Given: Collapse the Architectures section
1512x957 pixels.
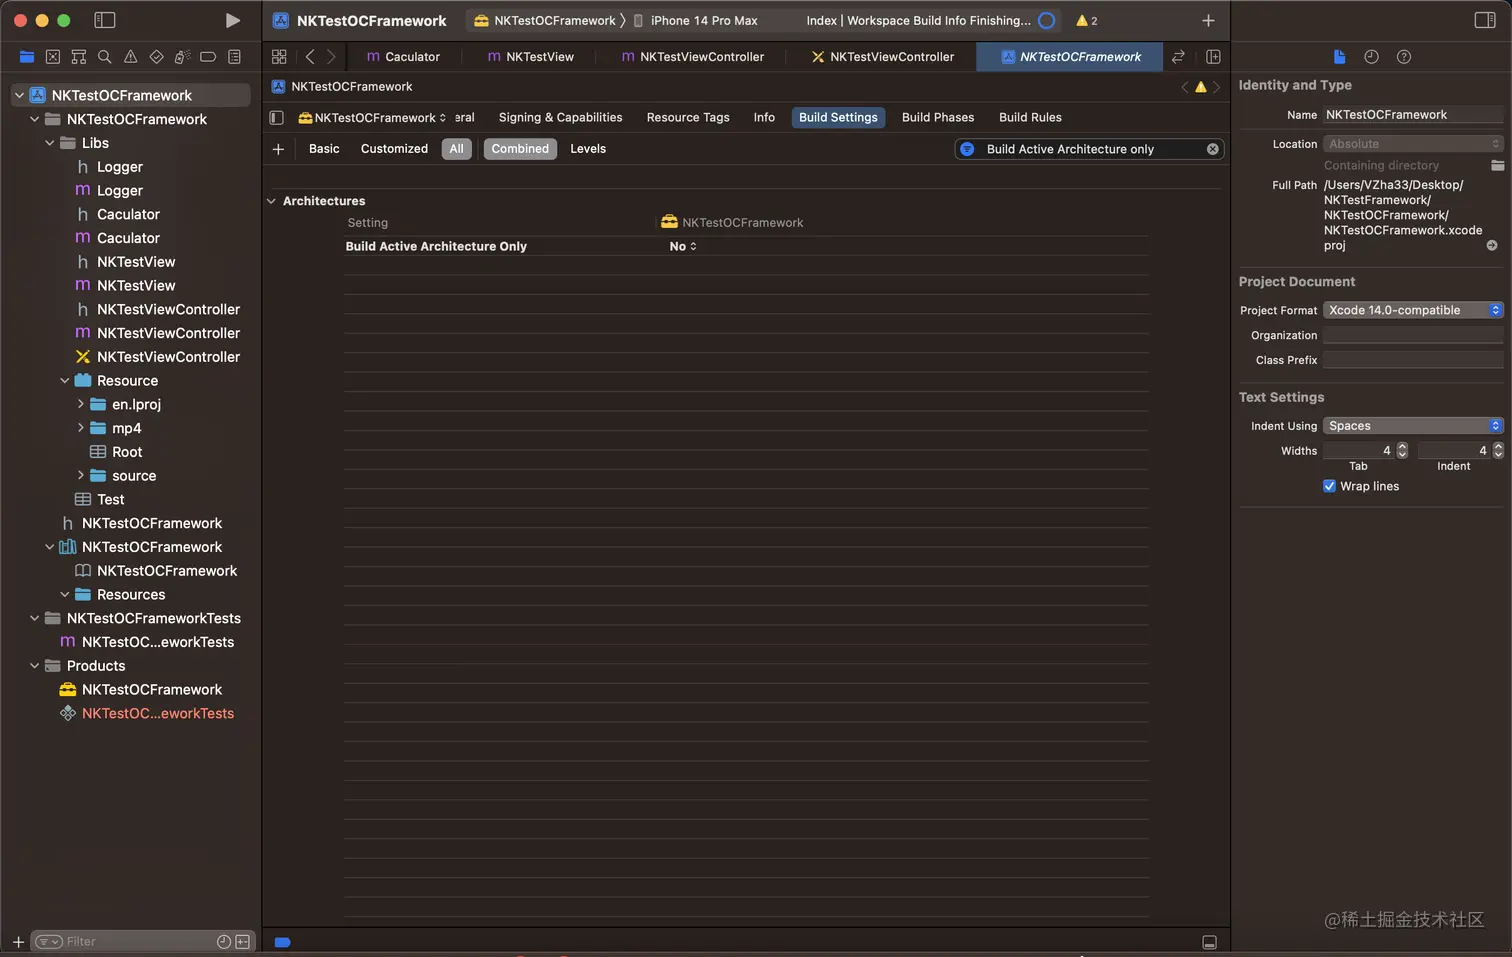Looking at the screenshot, I should (x=271, y=201).
